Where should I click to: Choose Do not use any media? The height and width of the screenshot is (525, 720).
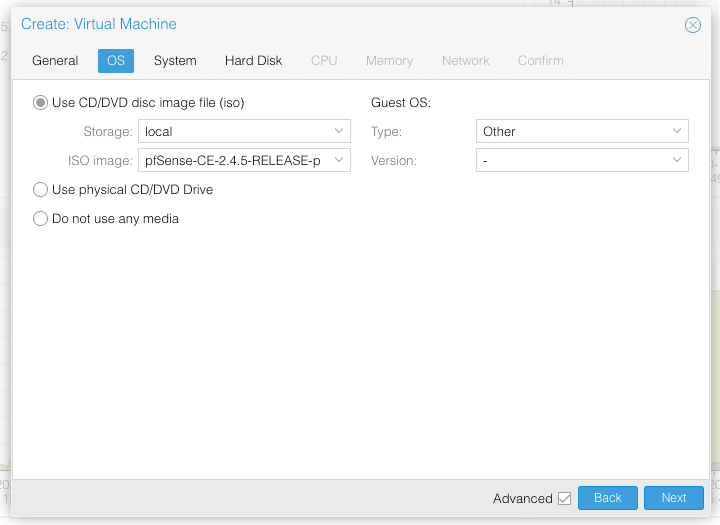[x=41, y=218]
